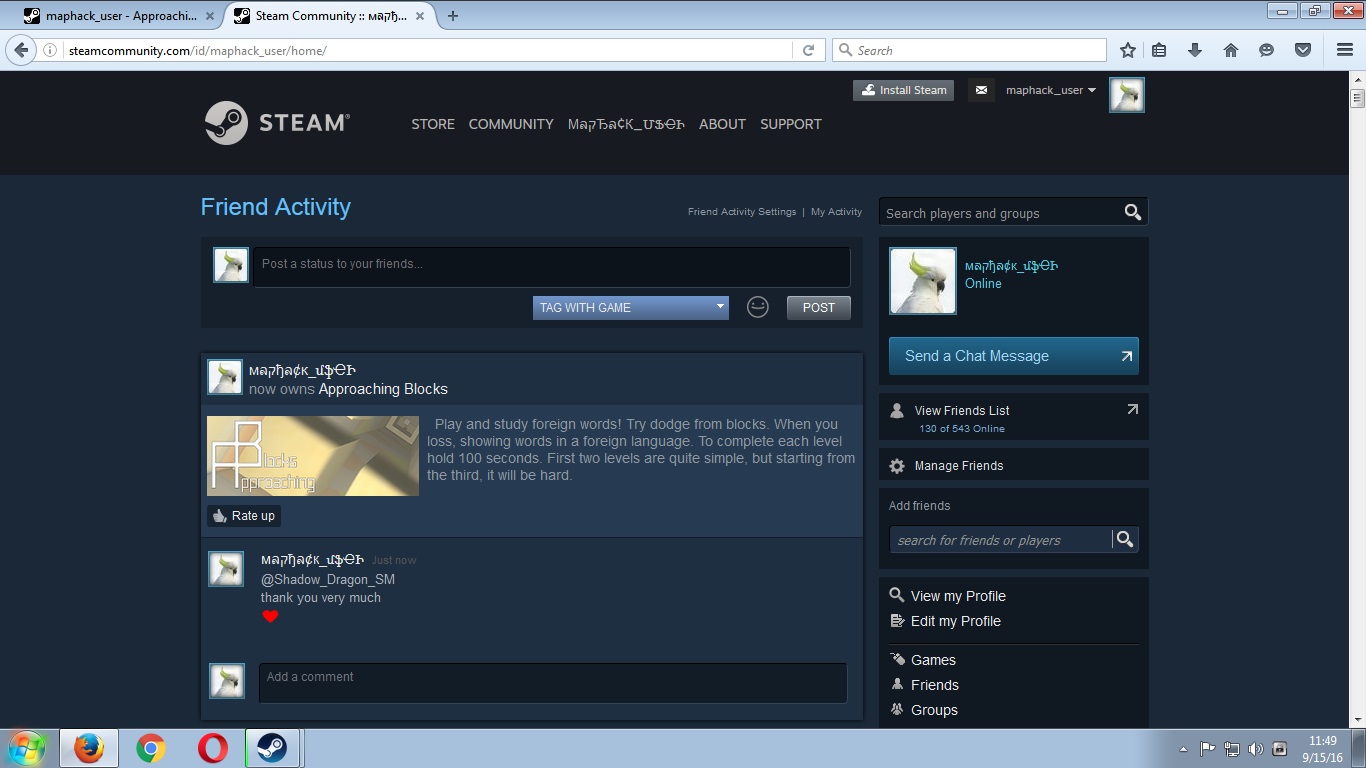Viewport: 1366px width, 768px height.
Task: Open the Windows Start menu
Action: point(26,748)
